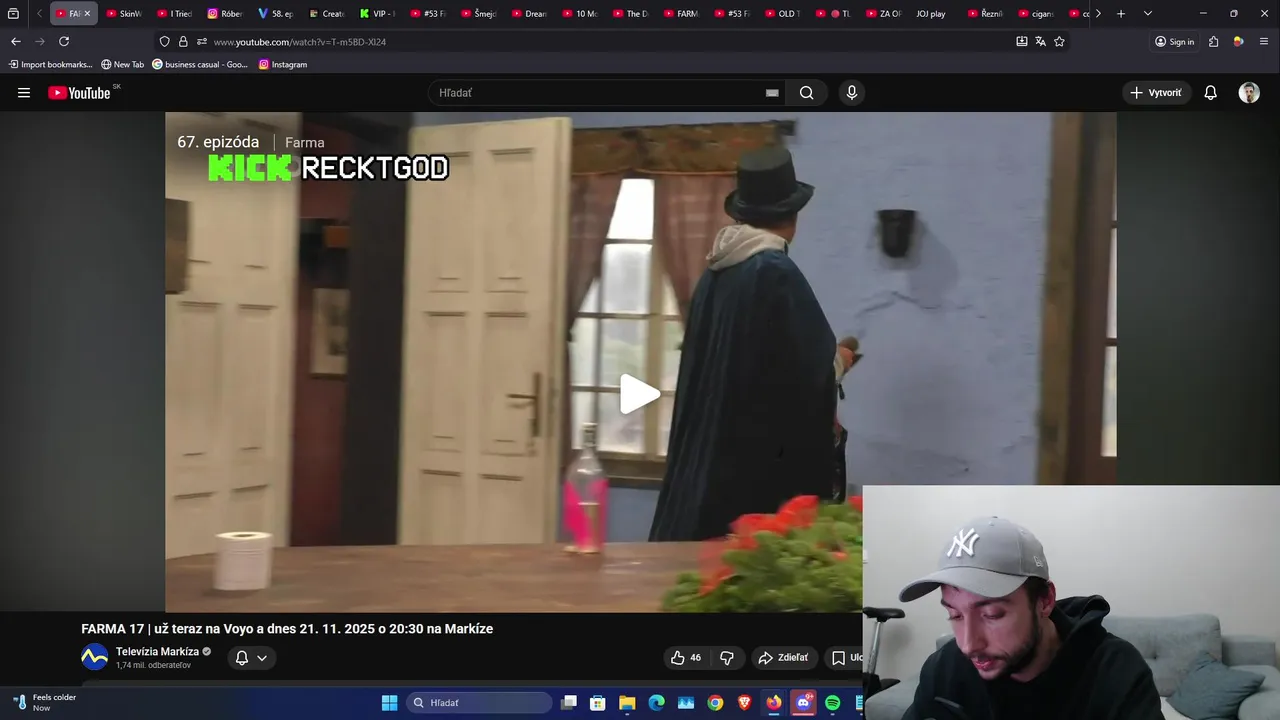Image resolution: width=1280 pixels, height=720 pixels.
Task: Open Discord from taskbar
Action: pos(803,703)
